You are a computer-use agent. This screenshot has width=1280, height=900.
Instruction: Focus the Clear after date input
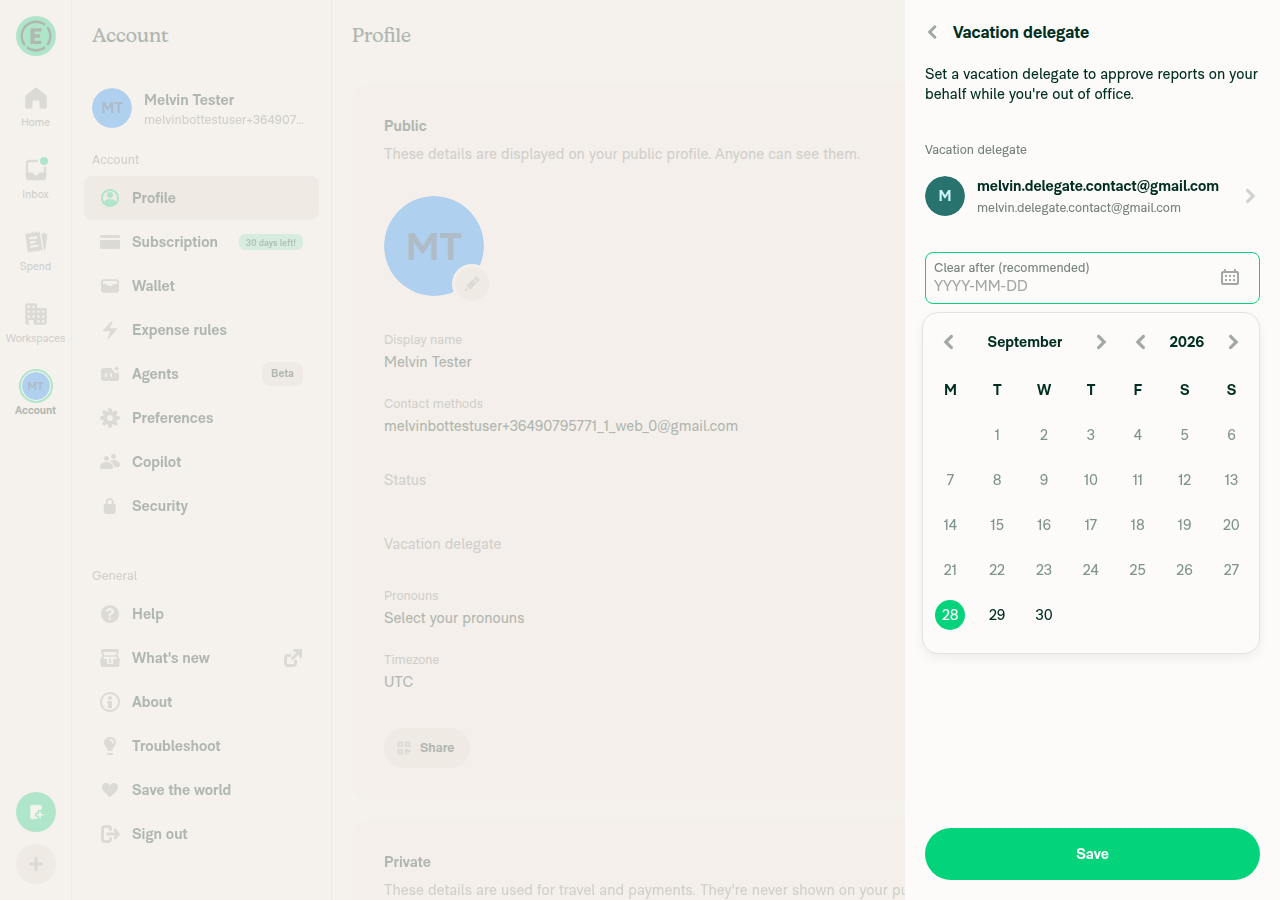[1092, 278]
